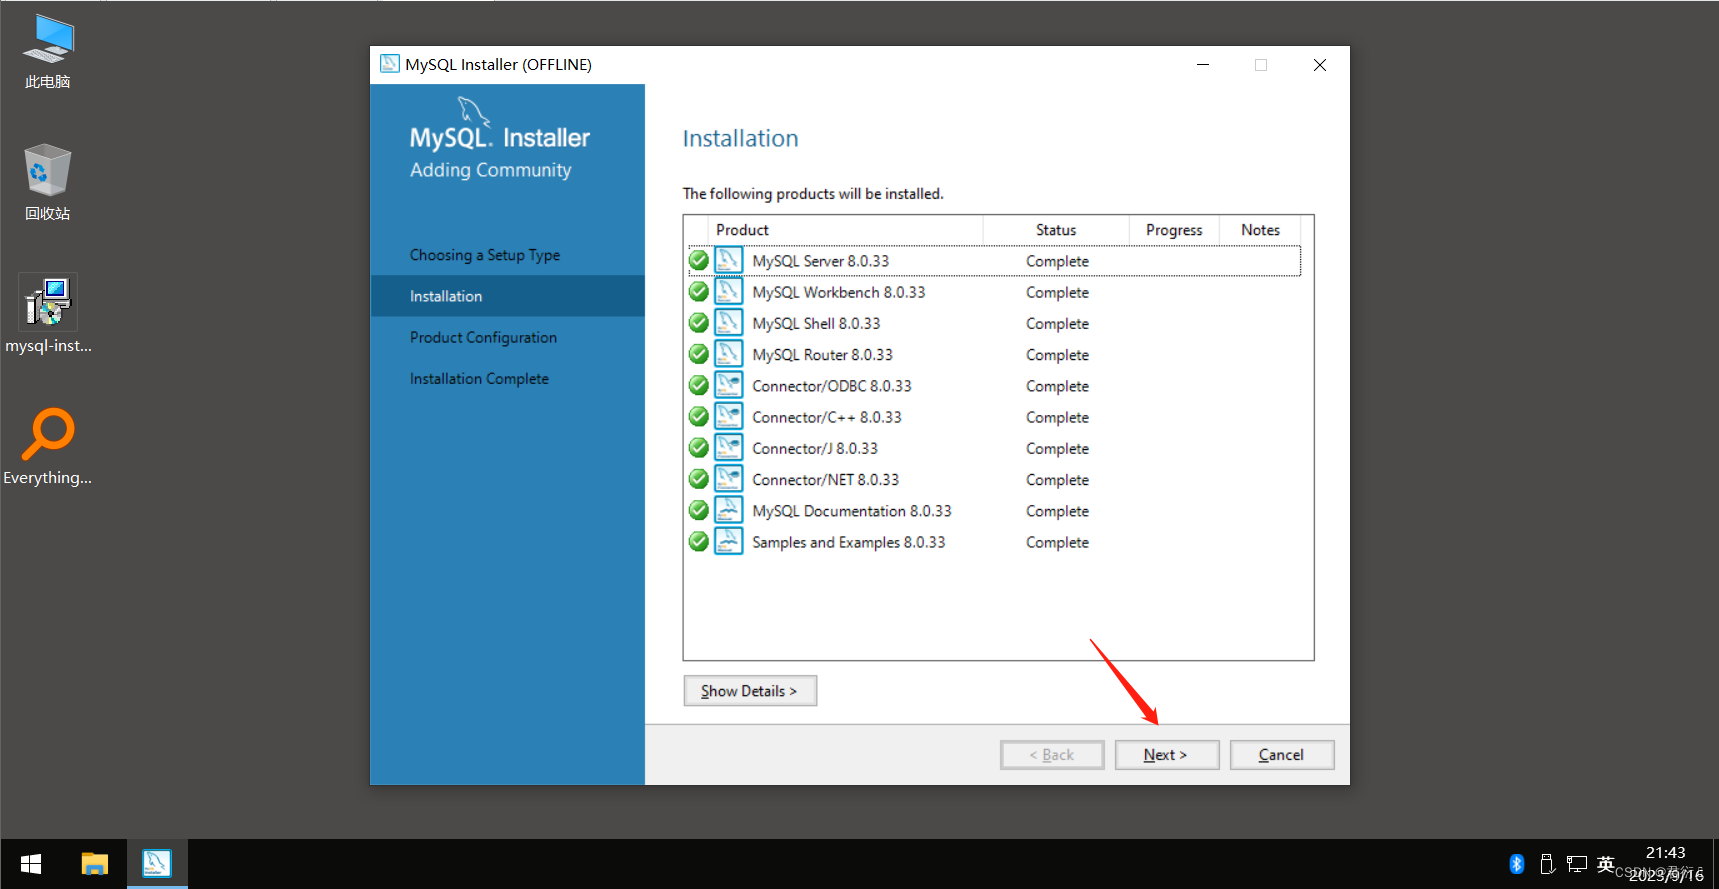Click green checkmark beside Connector/C++ 8.0.33

(699, 416)
